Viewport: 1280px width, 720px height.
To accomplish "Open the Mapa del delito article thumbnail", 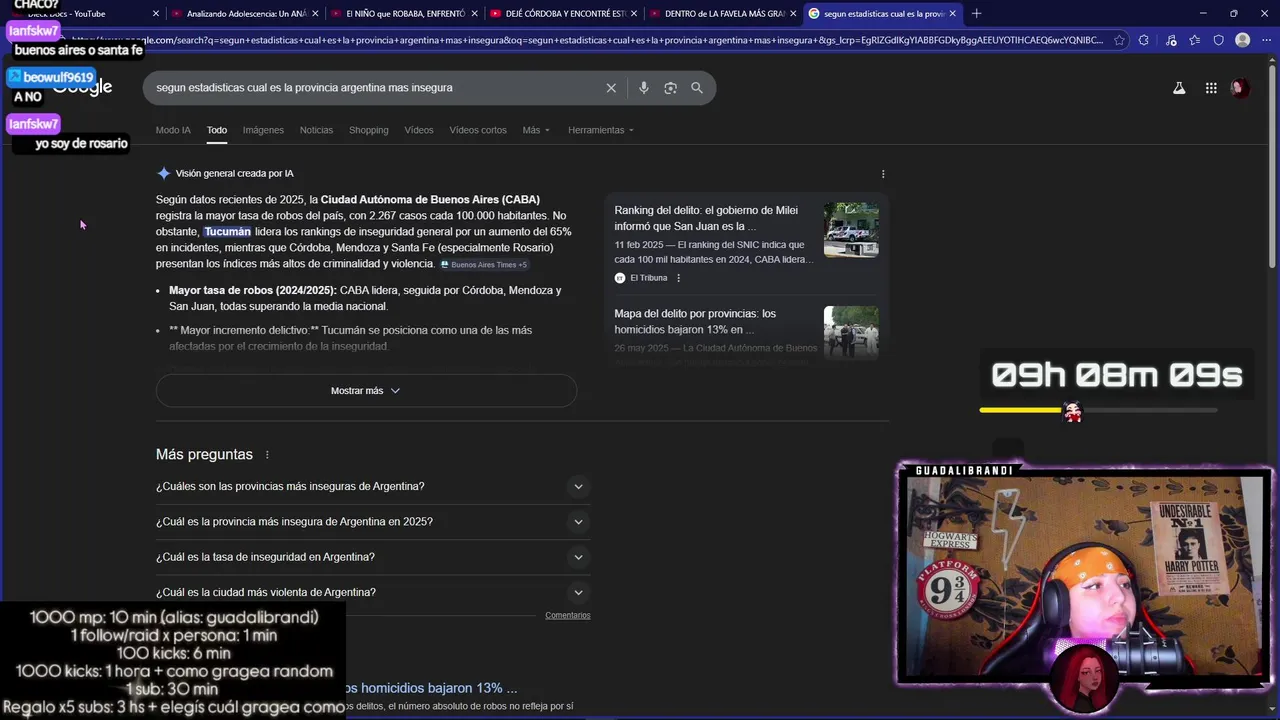I will (851, 332).
